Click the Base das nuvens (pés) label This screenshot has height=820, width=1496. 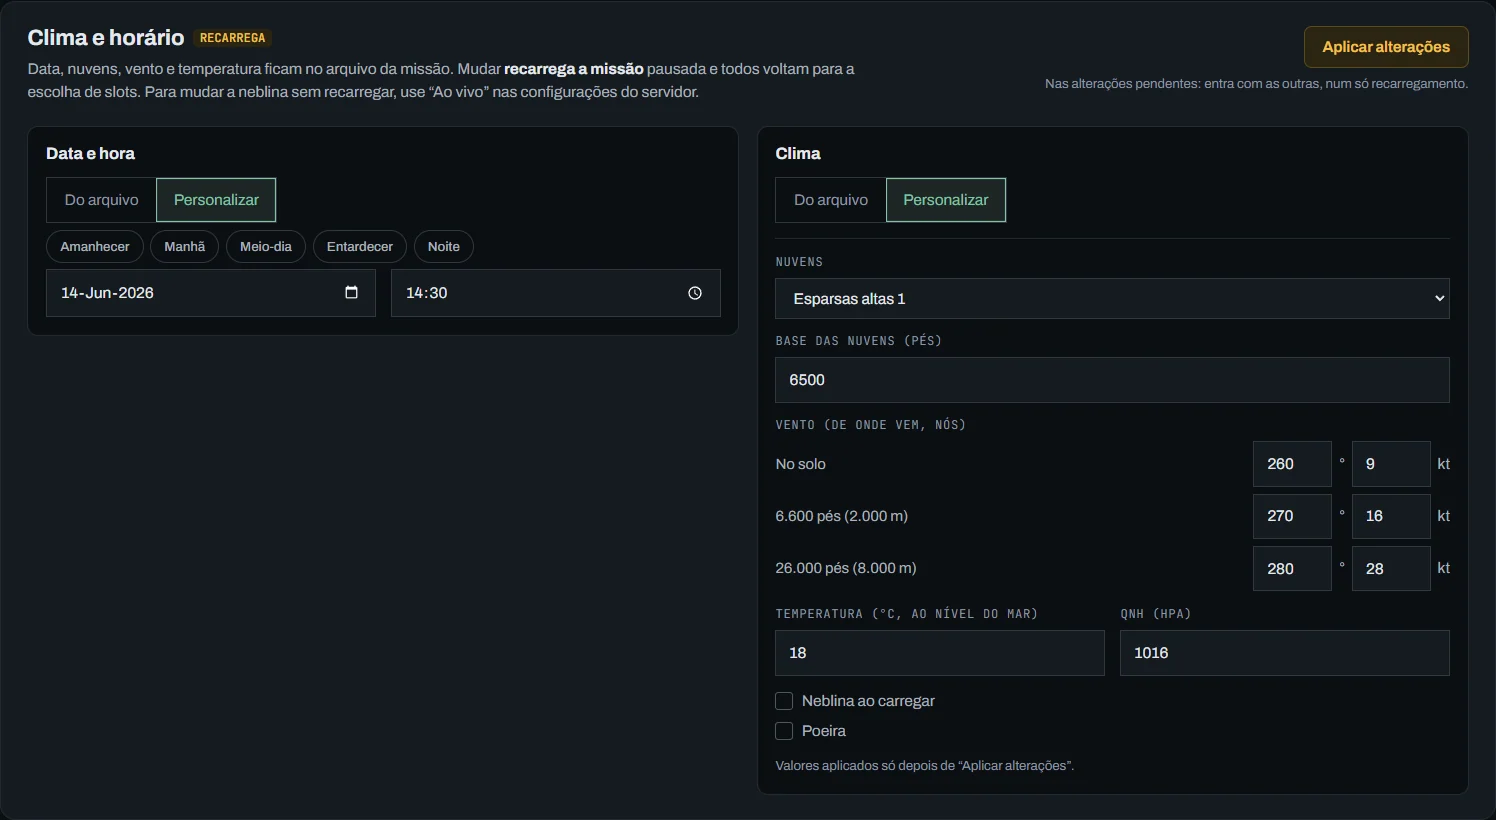[859, 341]
